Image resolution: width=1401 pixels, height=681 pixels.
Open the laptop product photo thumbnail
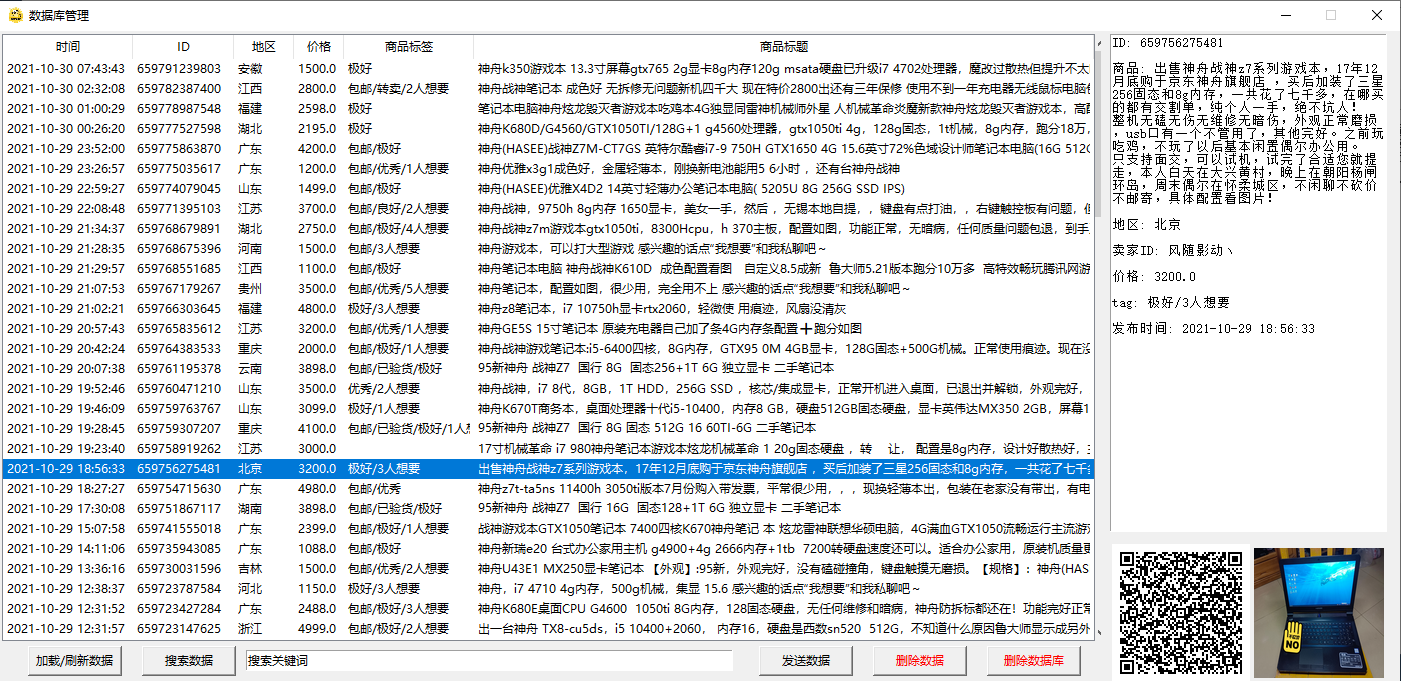pyautogui.click(x=1319, y=611)
